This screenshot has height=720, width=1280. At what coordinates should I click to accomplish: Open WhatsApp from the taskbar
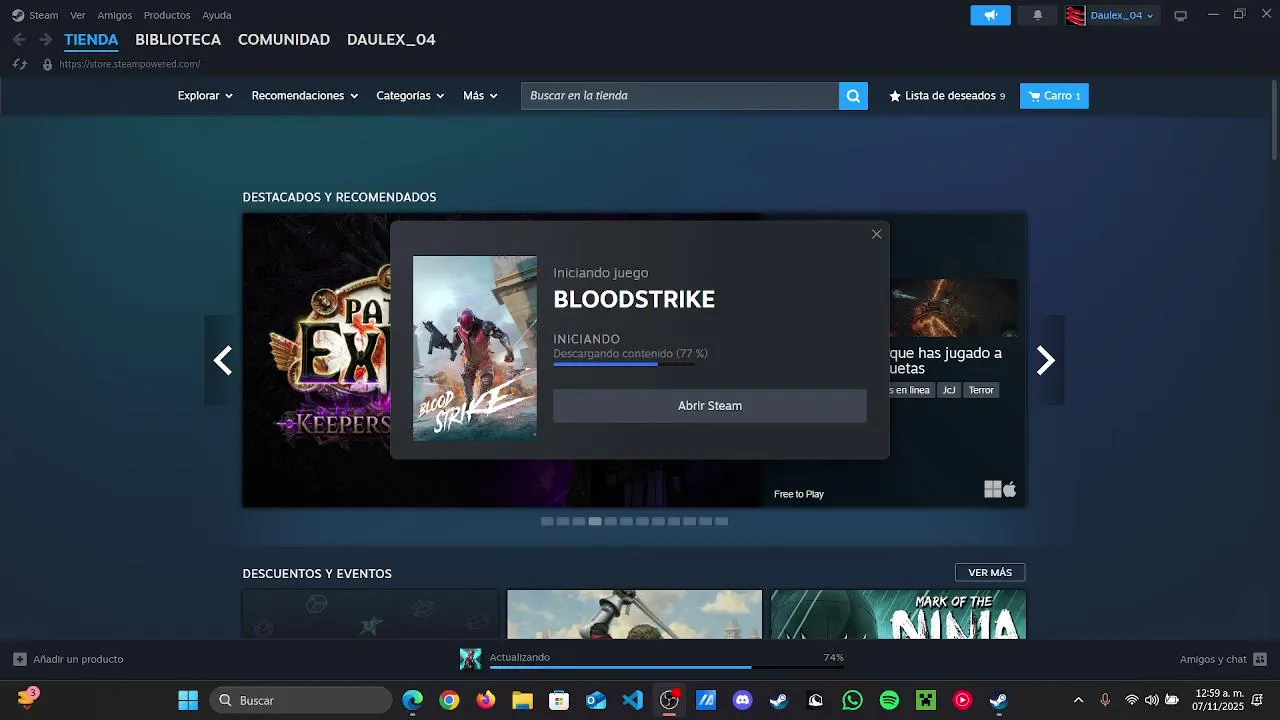point(852,700)
